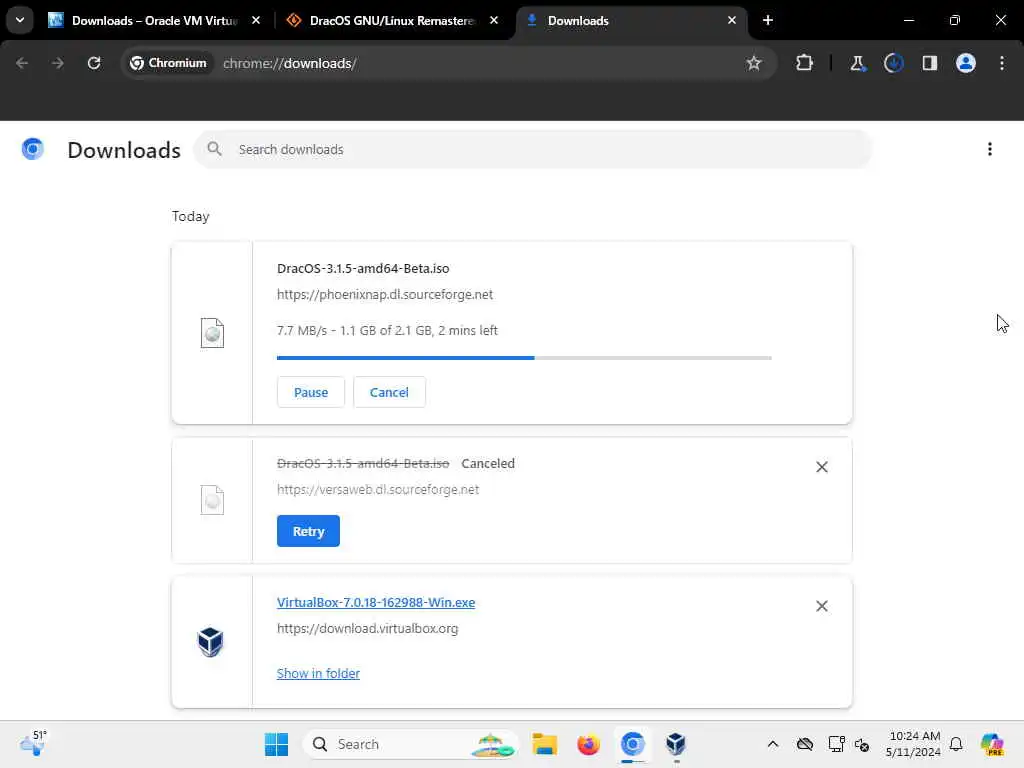Screen dimensions: 1024x768
Task: Click the canceled DracOS file icon
Action: 212,500
